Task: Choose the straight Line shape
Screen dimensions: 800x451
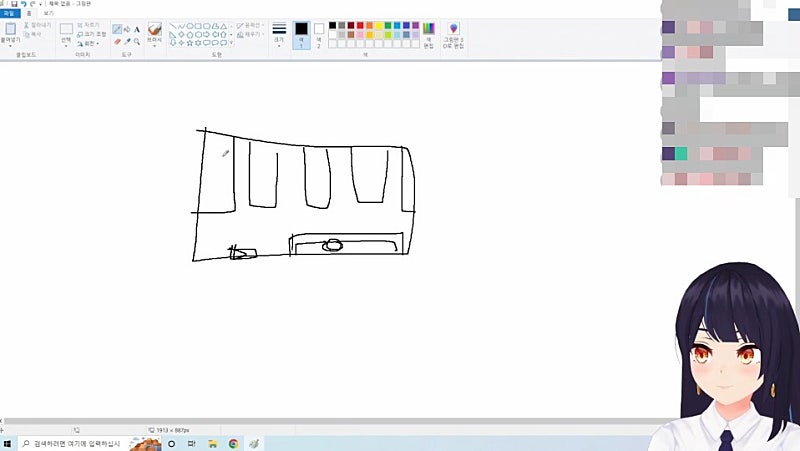Action: click(x=173, y=26)
